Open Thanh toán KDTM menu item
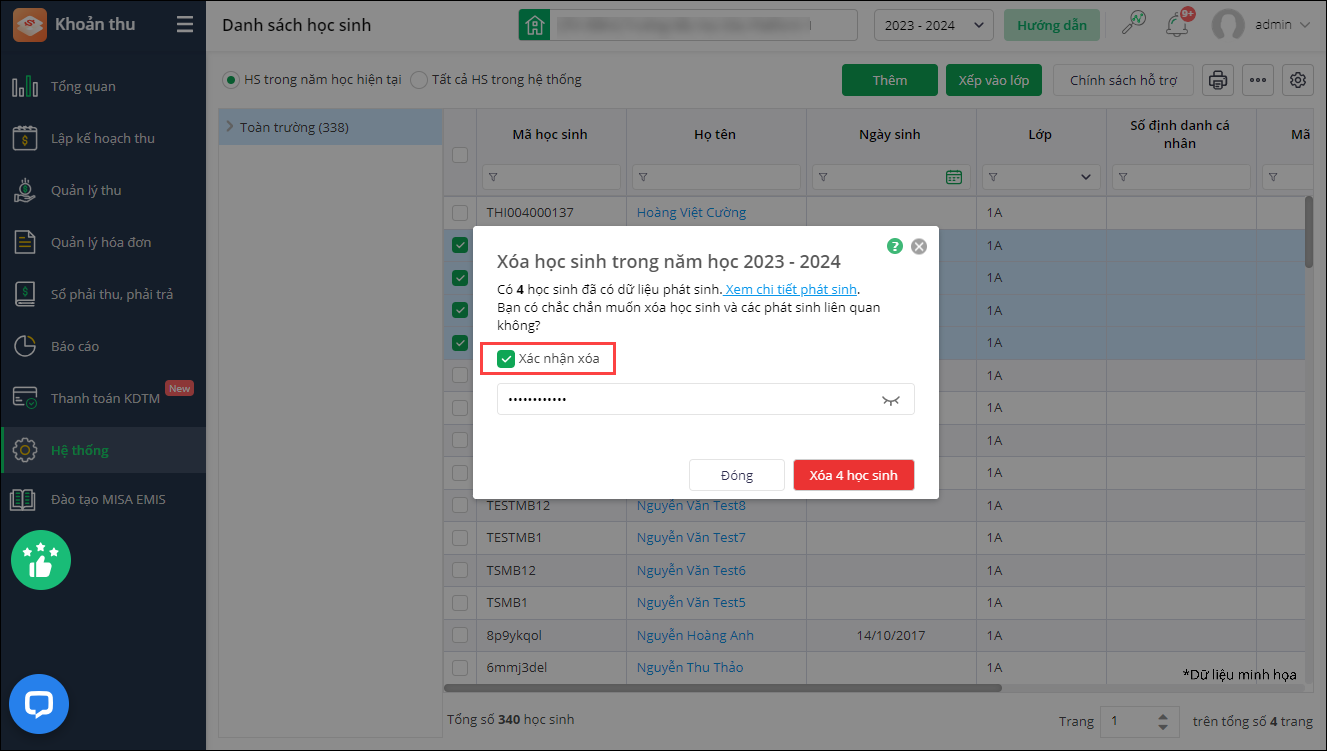The height and width of the screenshot is (751, 1327). click(x=103, y=398)
